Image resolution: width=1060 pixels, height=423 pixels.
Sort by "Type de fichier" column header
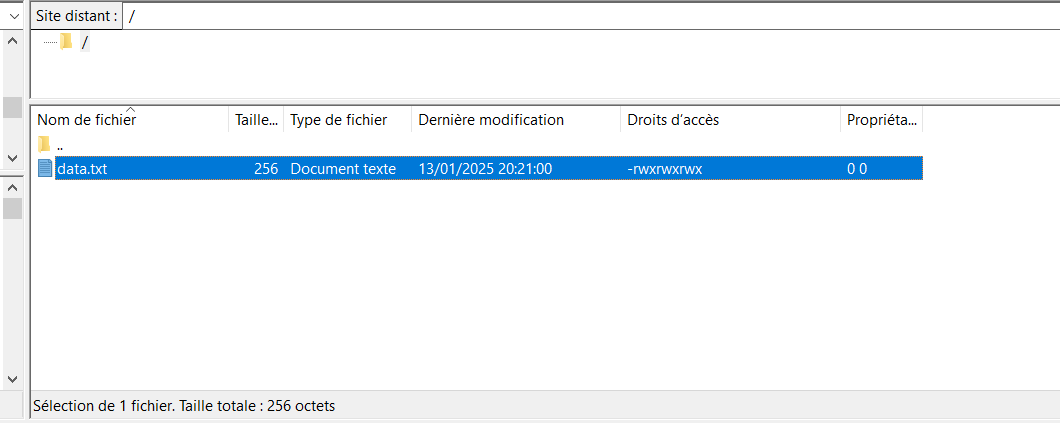[339, 120]
